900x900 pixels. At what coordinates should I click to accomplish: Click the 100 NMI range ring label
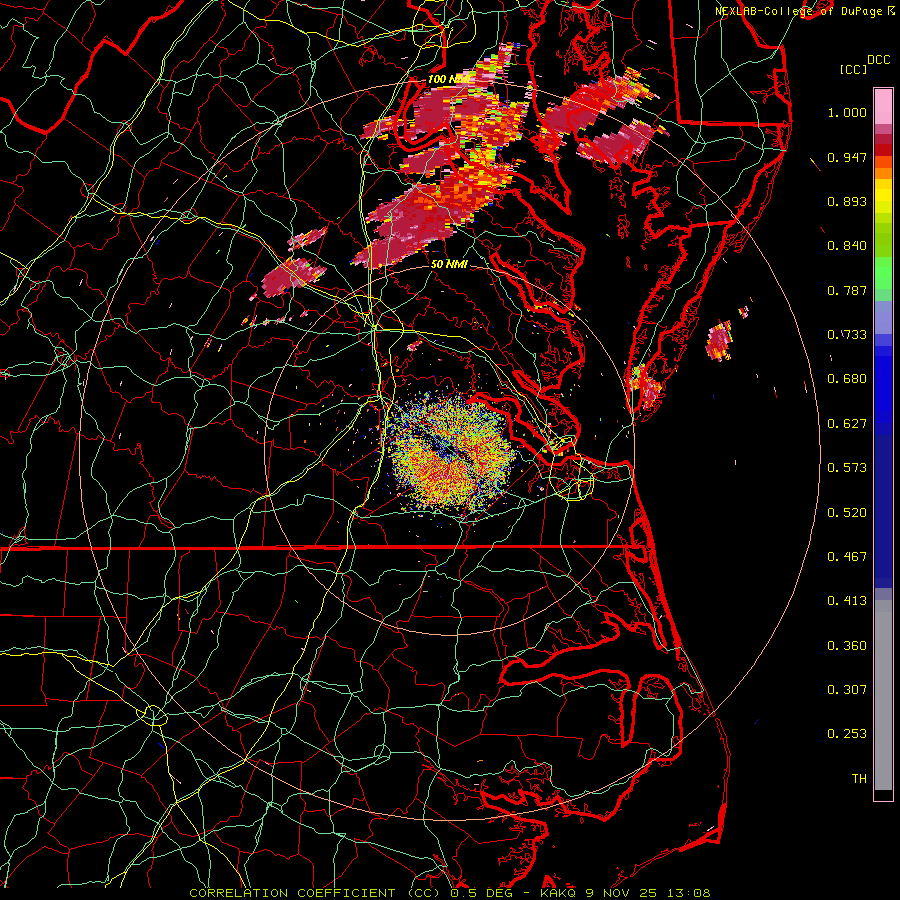click(x=450, y=79)
